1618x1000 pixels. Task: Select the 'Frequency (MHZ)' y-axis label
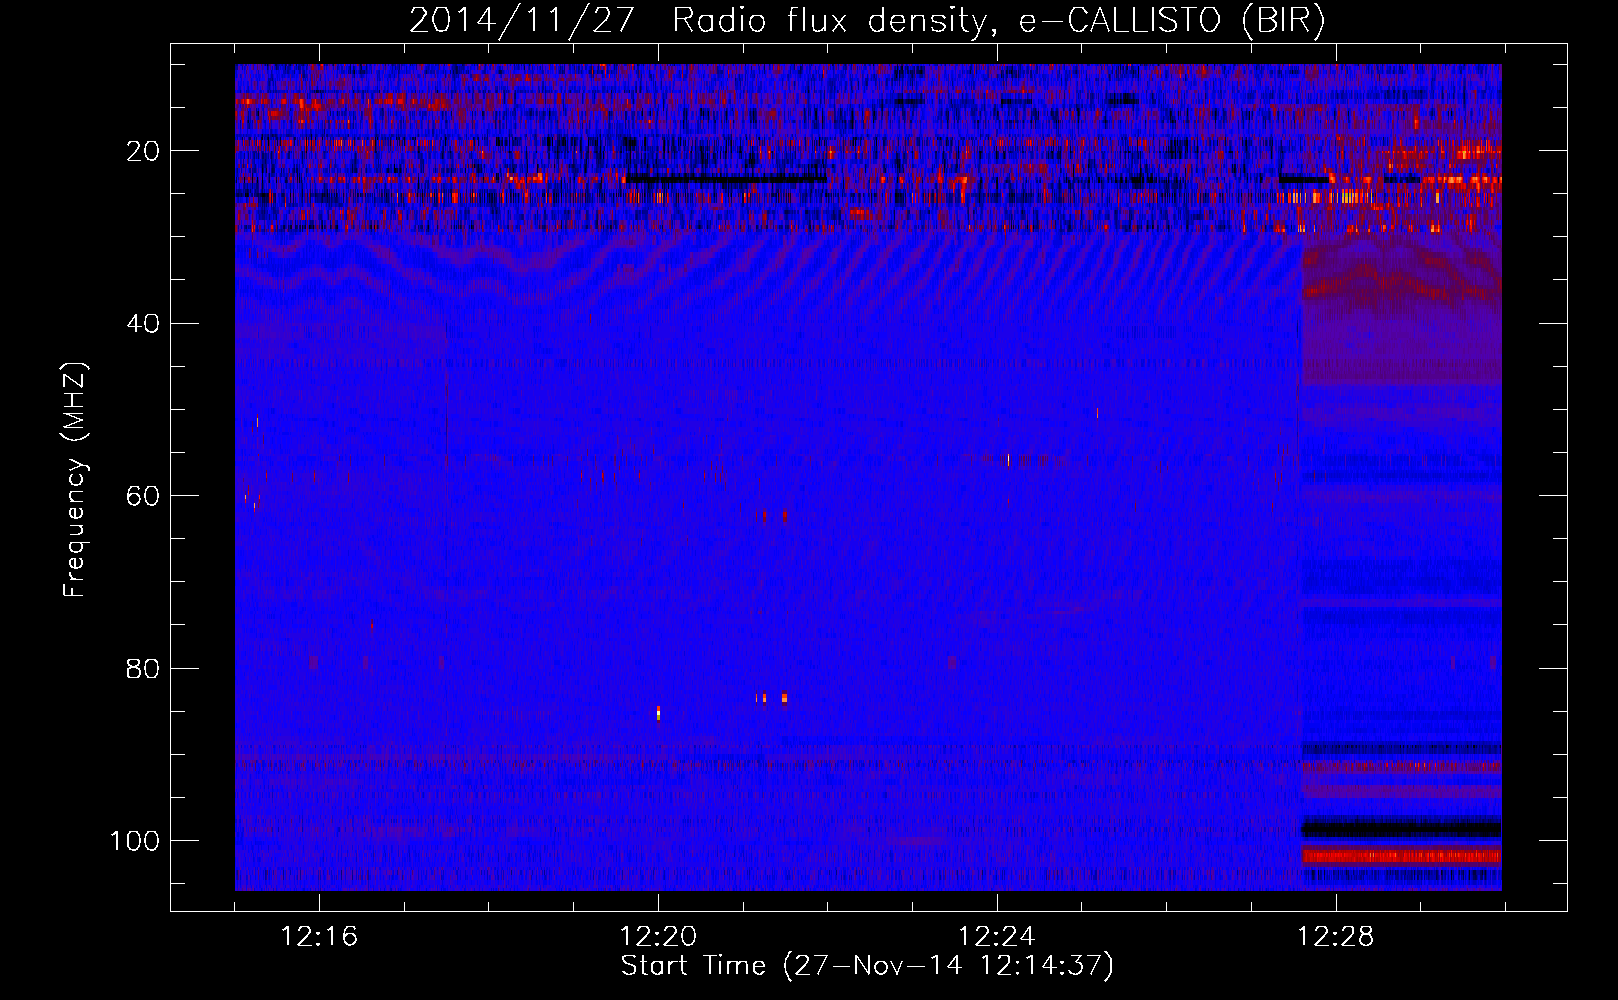tap(75, 479)
